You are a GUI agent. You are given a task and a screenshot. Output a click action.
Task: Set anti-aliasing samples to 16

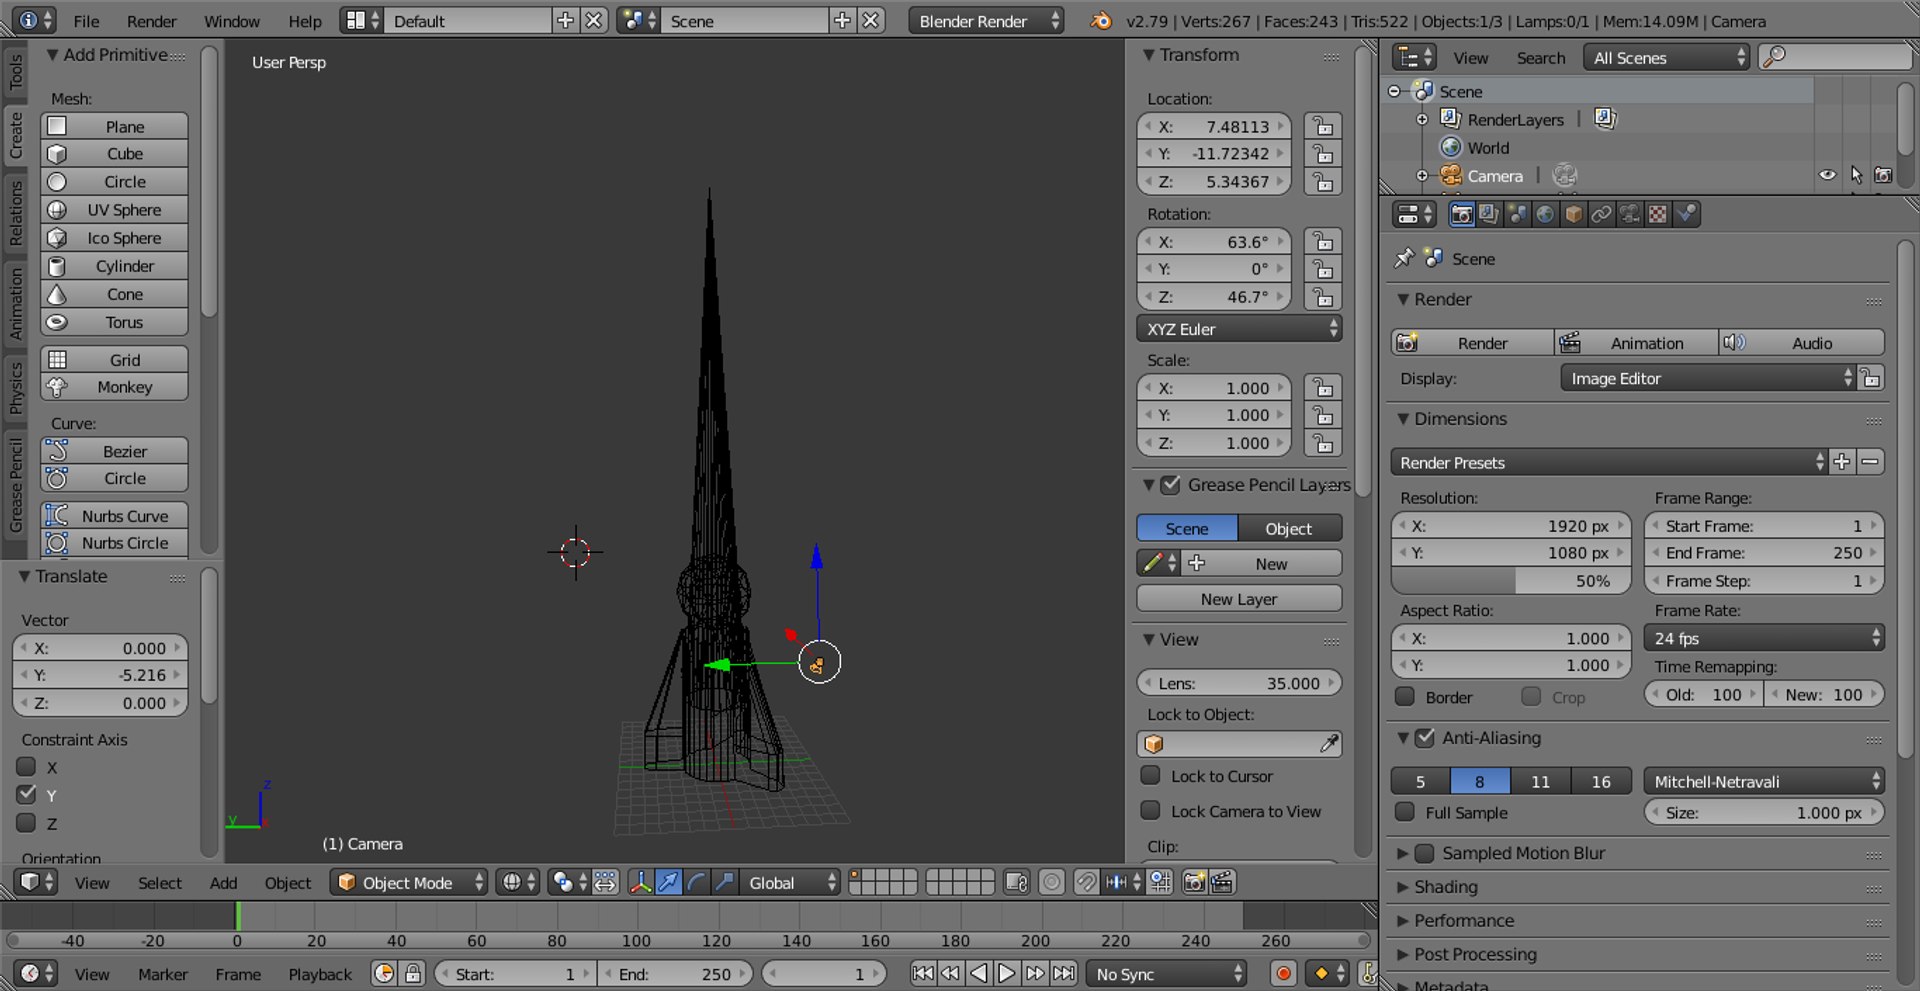tap(1601, 781)
